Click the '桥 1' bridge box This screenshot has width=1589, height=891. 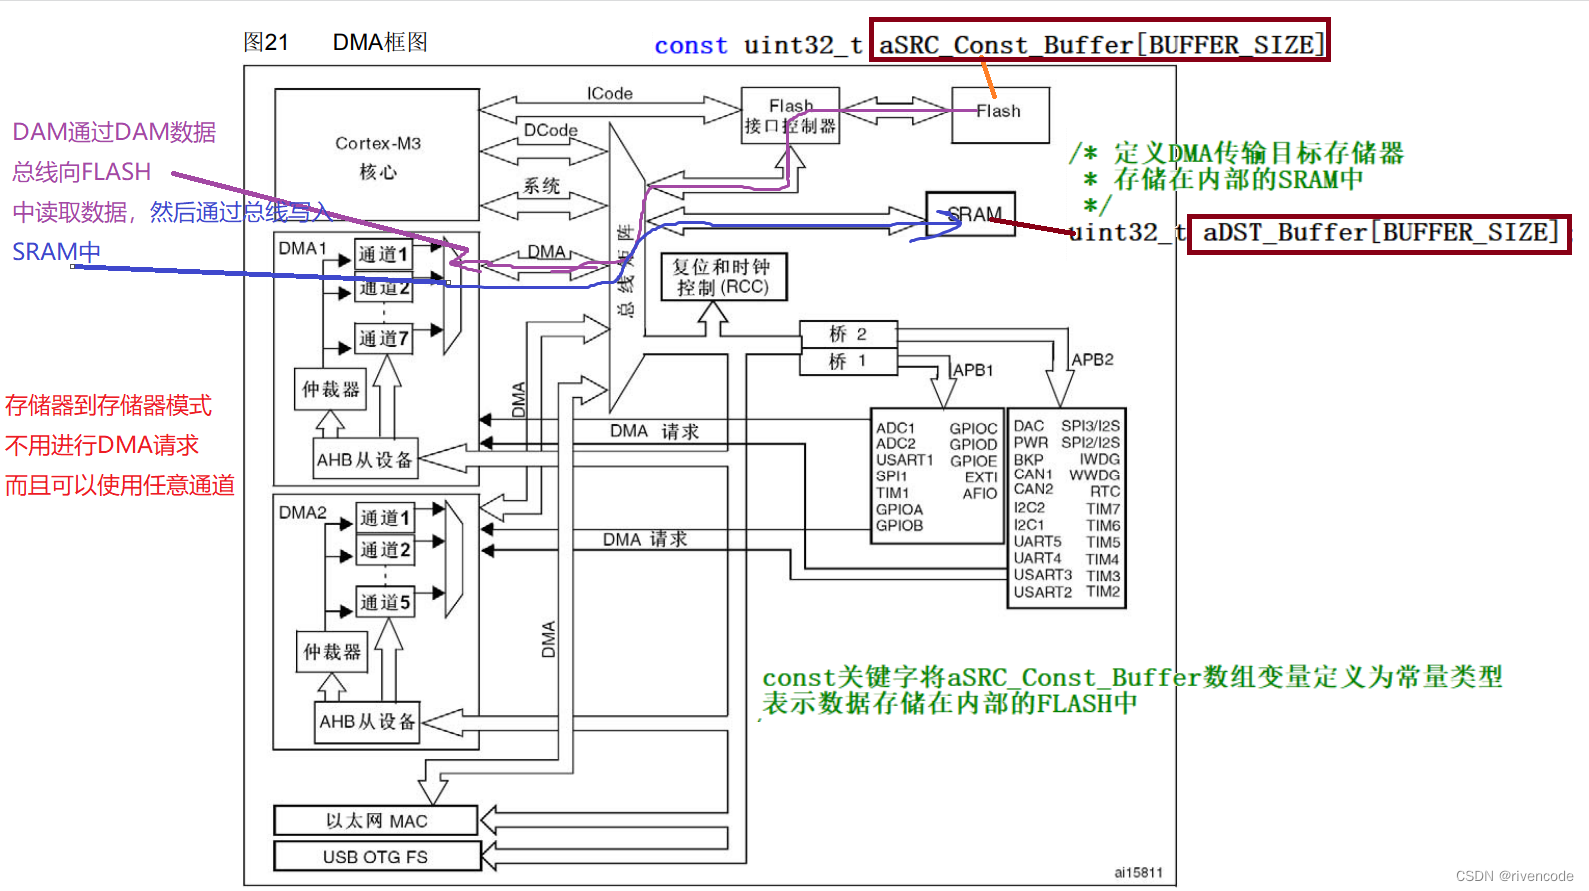coord(848,361)
